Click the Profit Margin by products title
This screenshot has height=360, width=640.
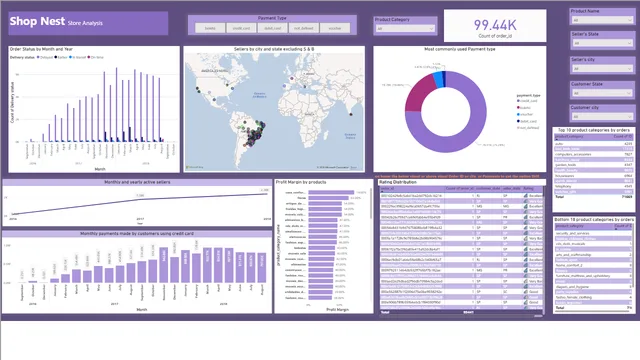coord(301,182)
